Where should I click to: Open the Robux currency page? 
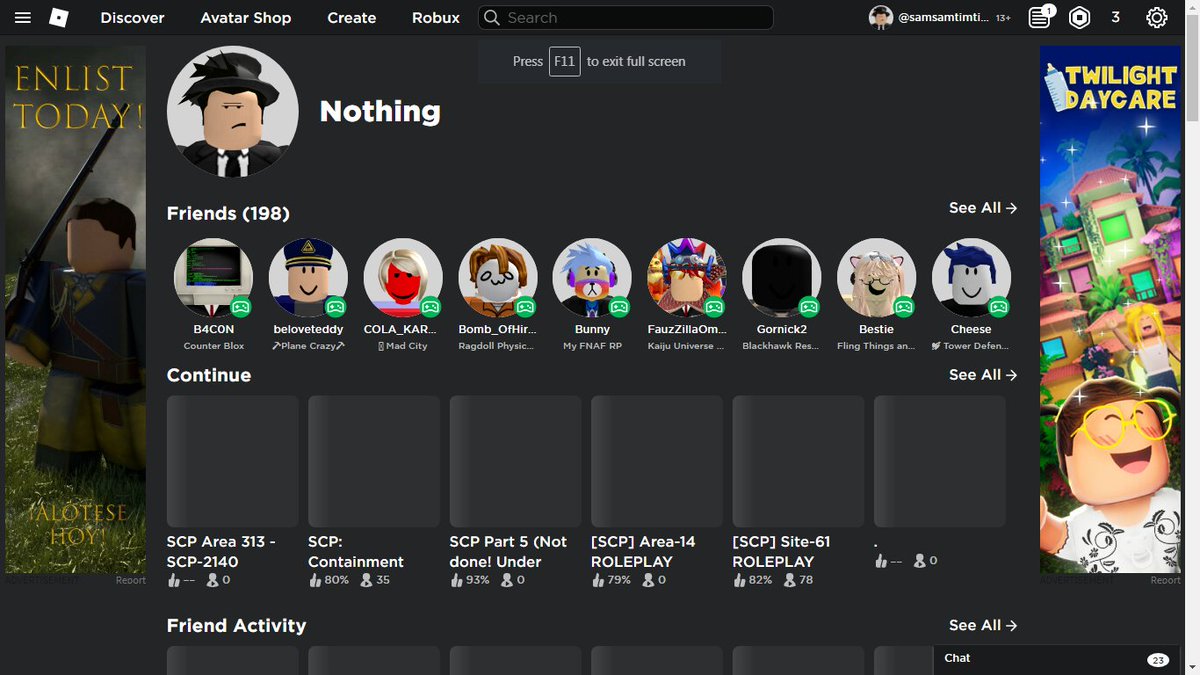pos(435,17)
